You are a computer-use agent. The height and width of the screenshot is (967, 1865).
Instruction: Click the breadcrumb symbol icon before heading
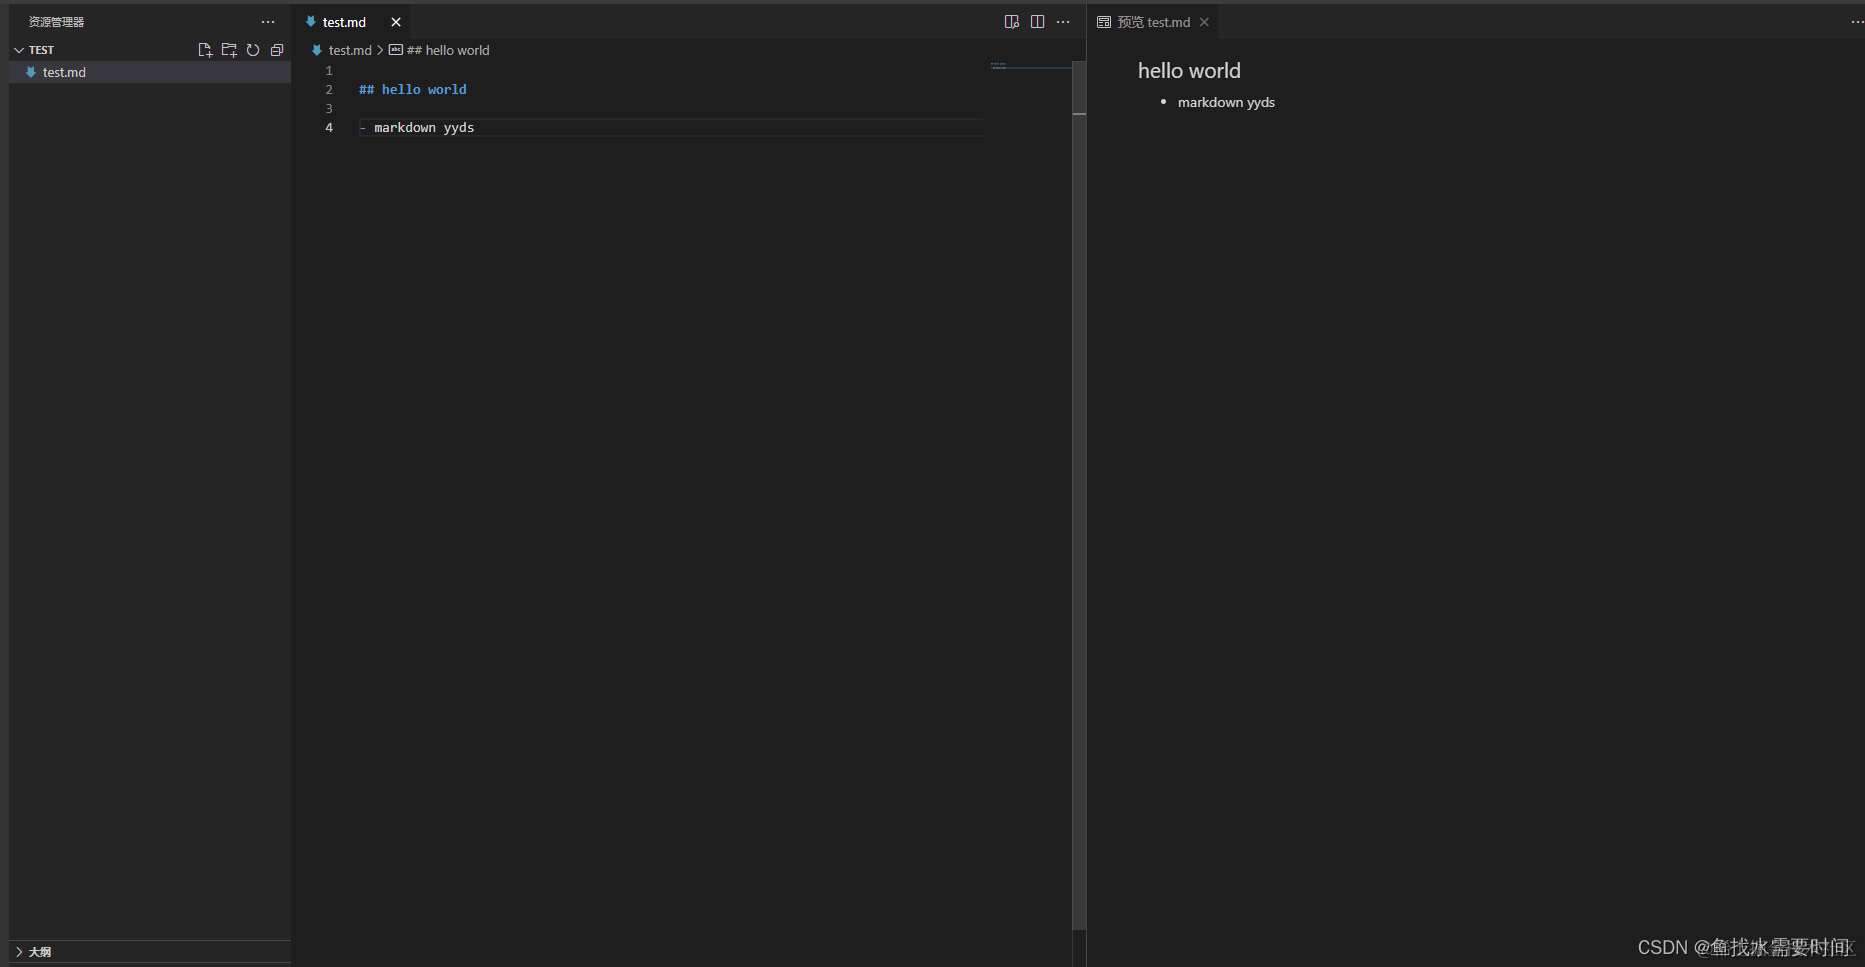point(396,50)
